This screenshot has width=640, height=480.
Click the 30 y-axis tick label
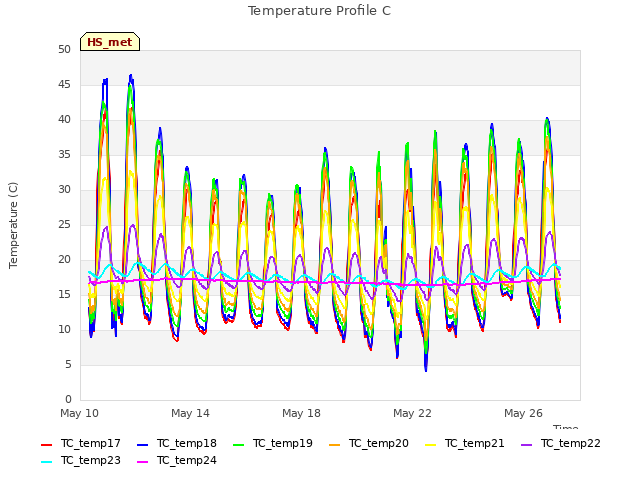pos(64,189)
